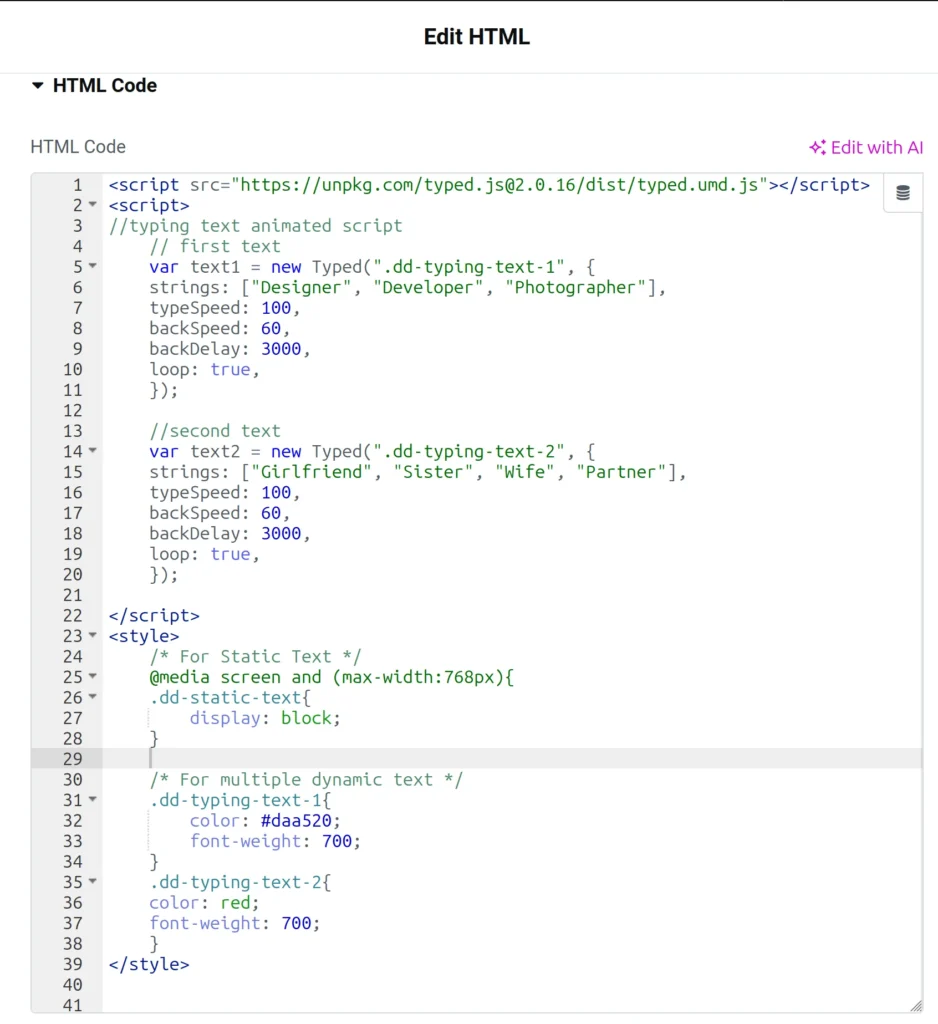Click "display: block;" on line 27
The height and width of the screenshot is (1024, 938).
pyautogui.click(x=265, y=718)
